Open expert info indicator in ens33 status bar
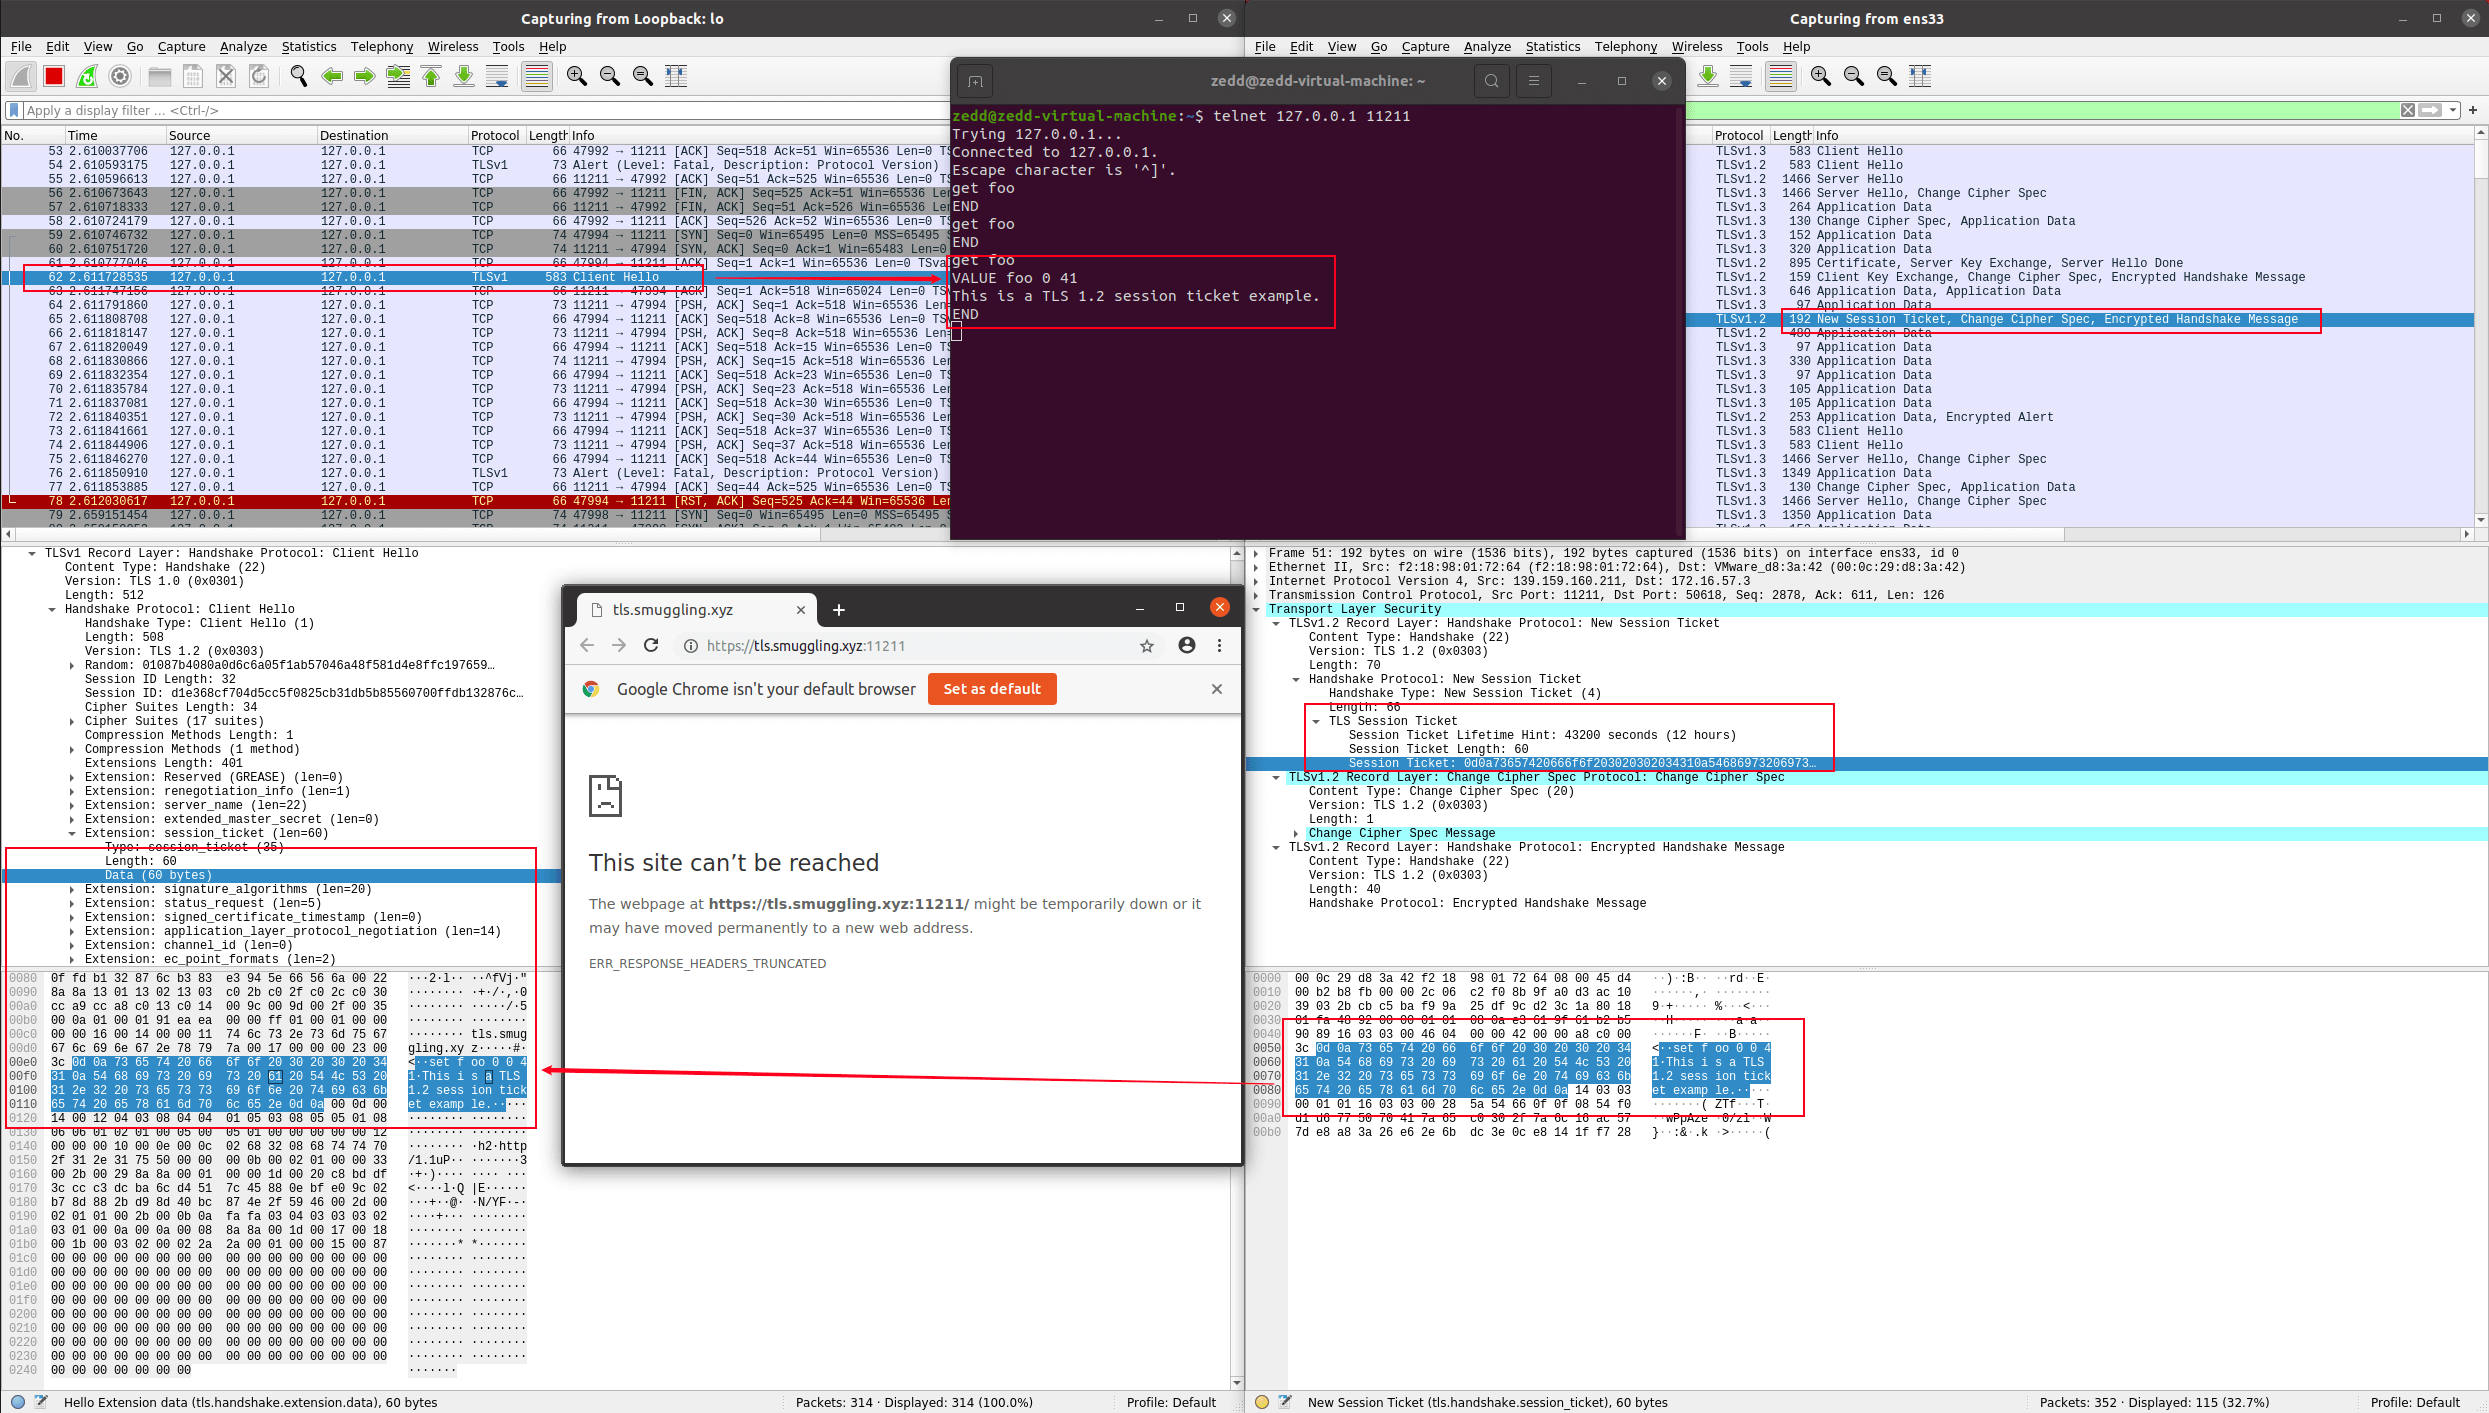Screen dimensions: 2489x1413 point(1262,1402)
